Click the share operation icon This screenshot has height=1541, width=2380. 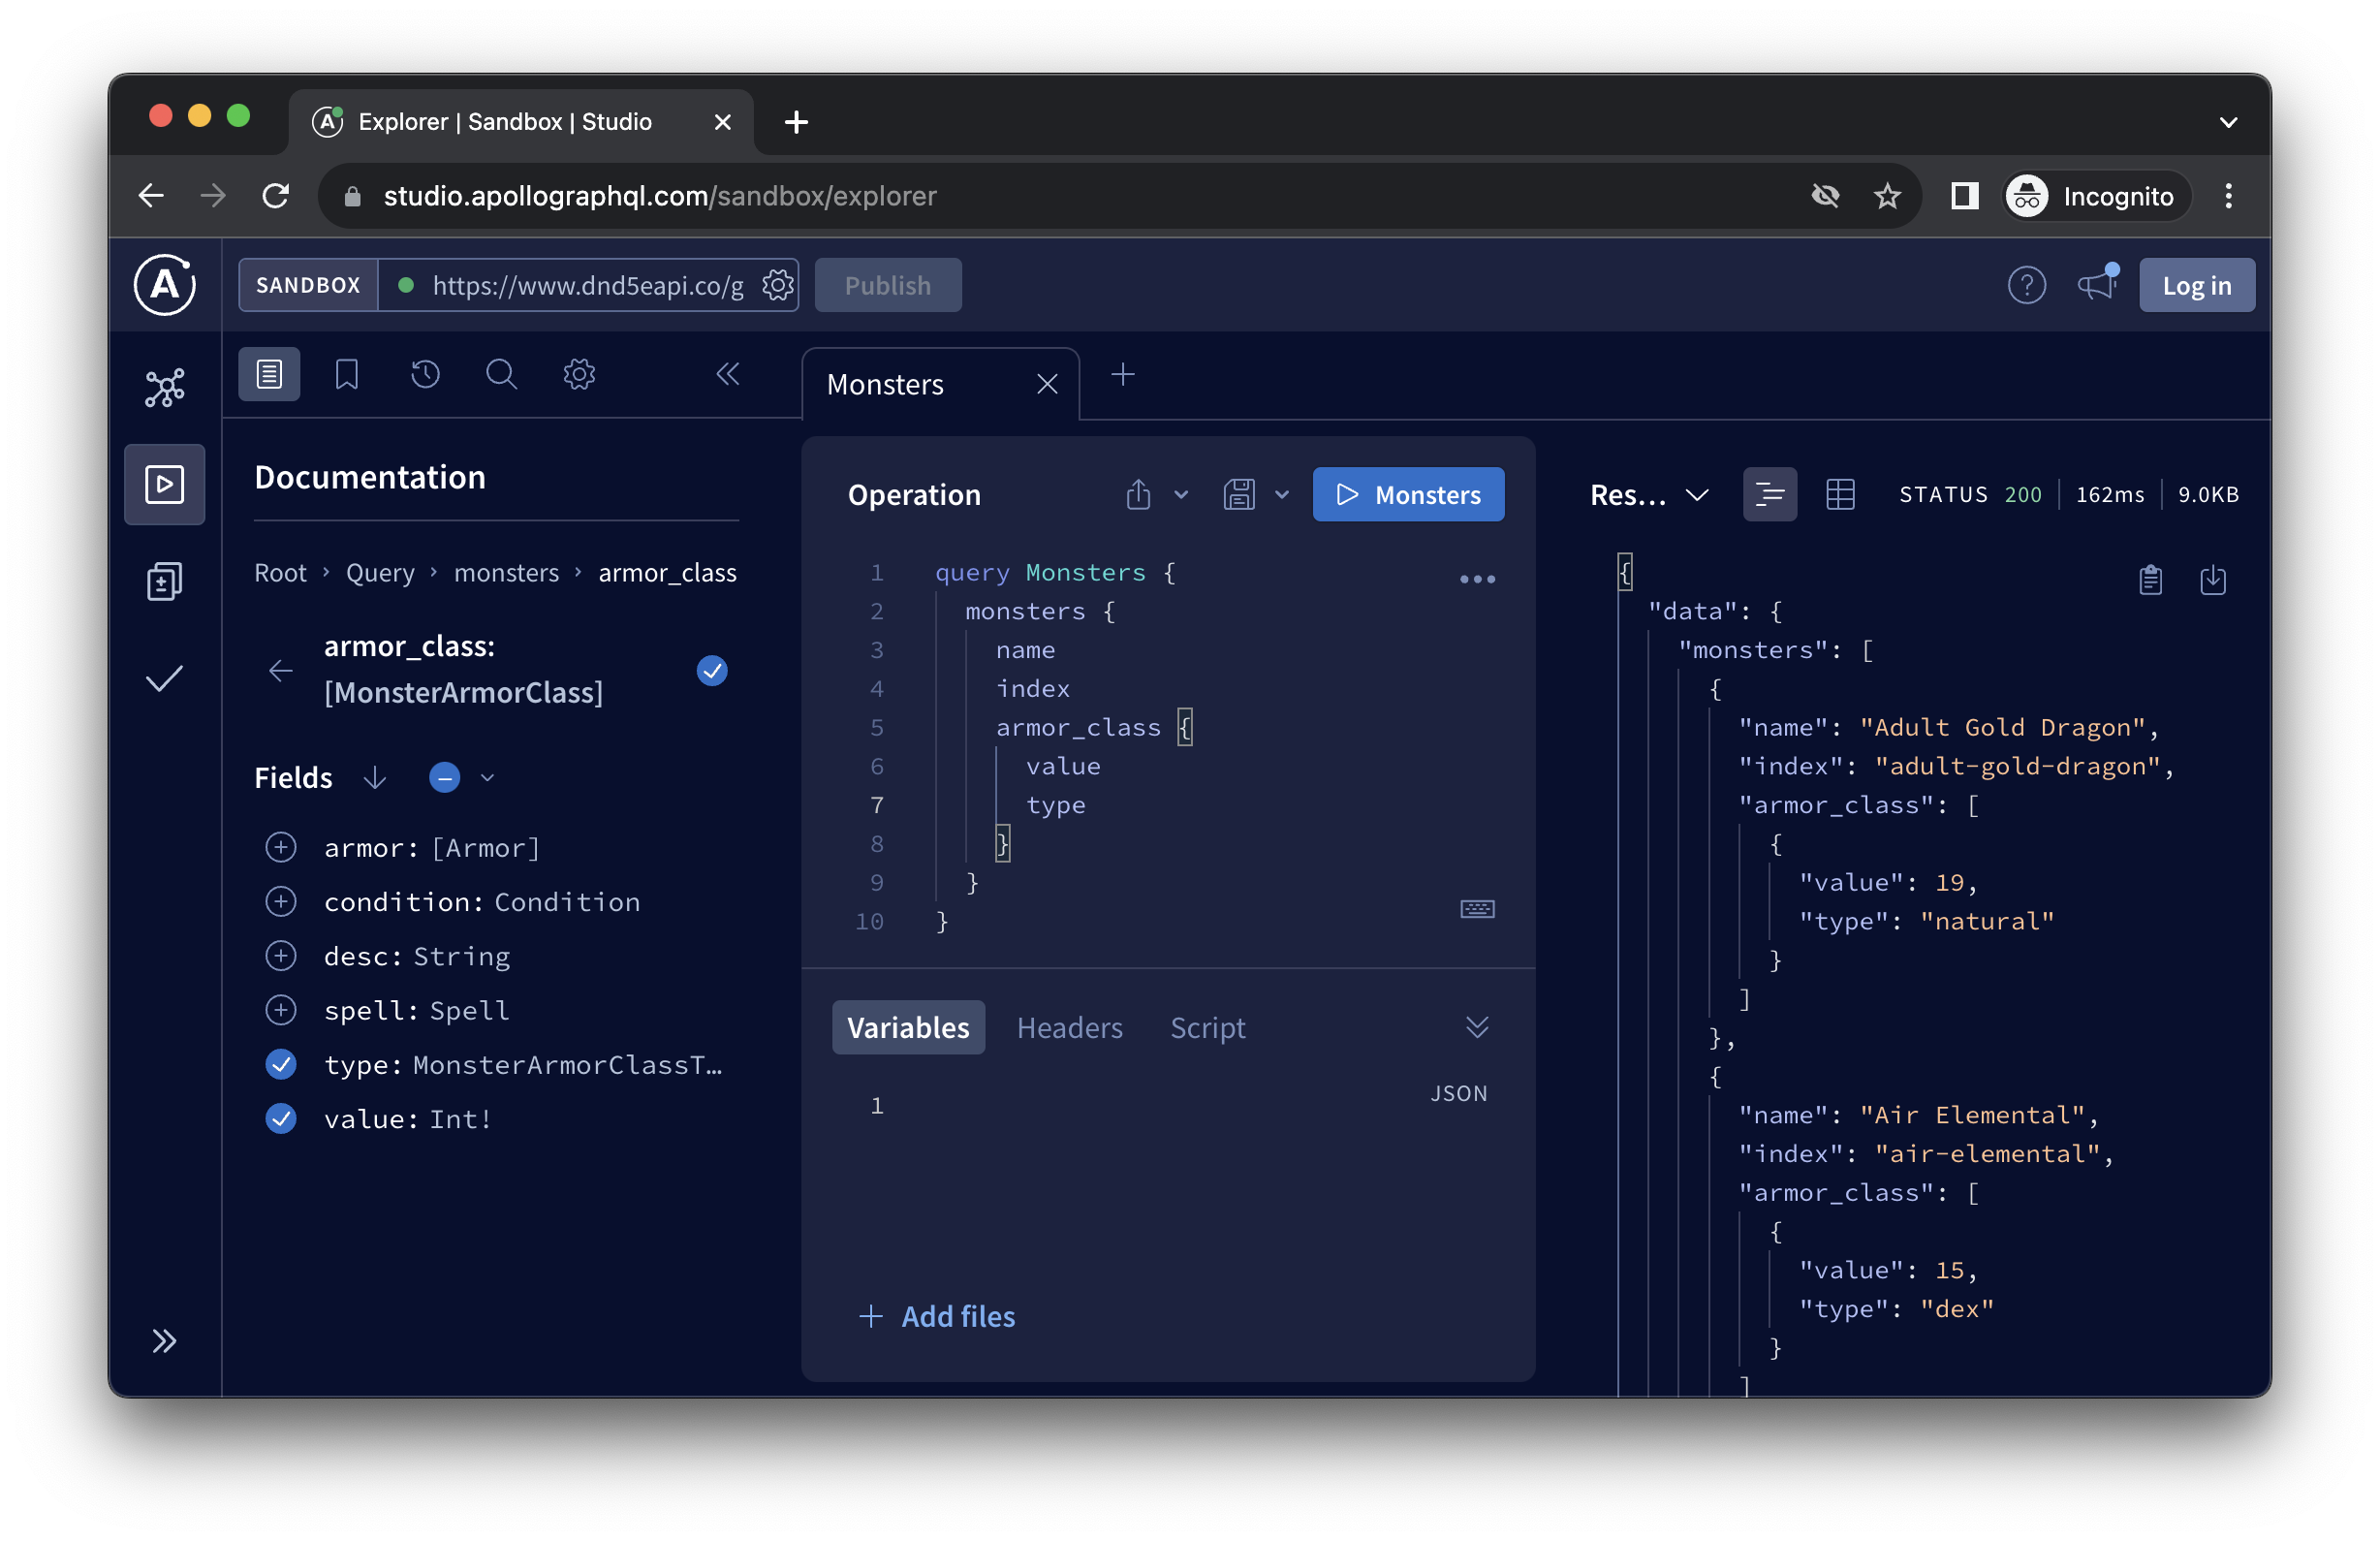1138,495
